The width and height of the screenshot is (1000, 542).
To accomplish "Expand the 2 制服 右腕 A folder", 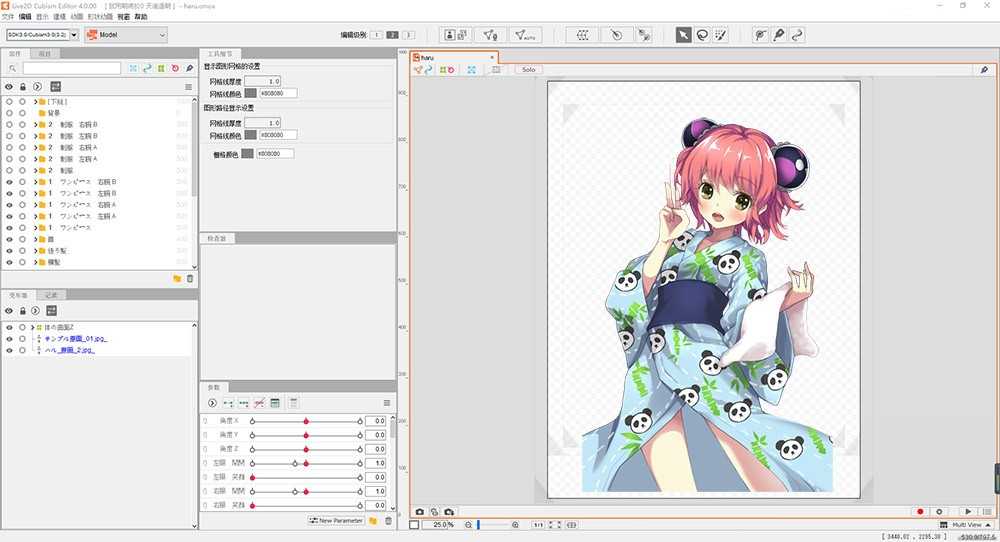I will point(36,147).
